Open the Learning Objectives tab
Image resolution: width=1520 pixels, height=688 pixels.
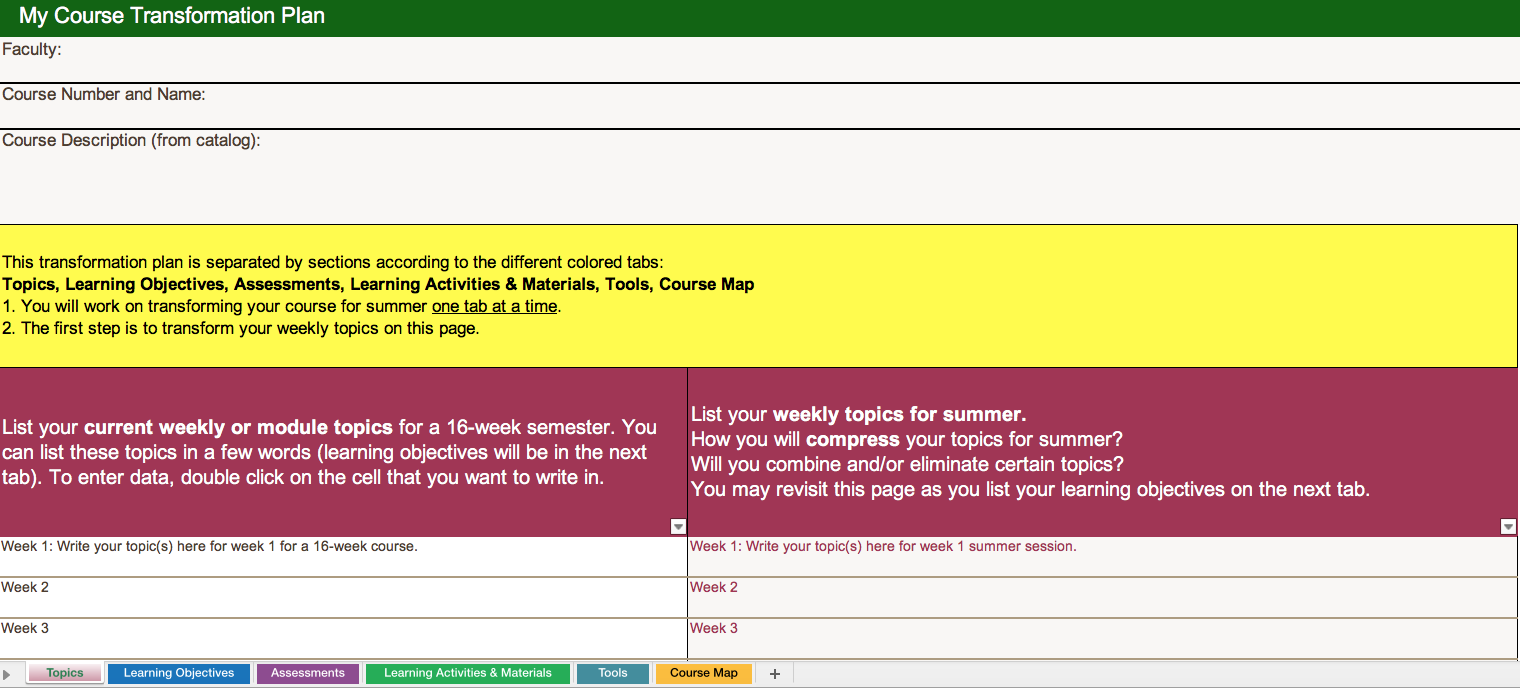[x=179, y=673]
